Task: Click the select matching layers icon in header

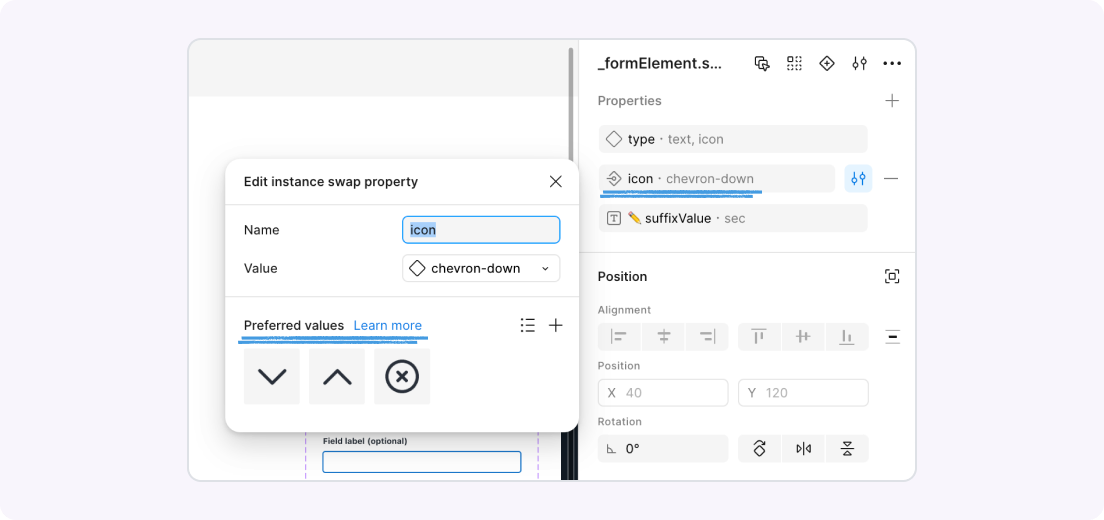Action: pyautogui.click(x=762, y=63)
